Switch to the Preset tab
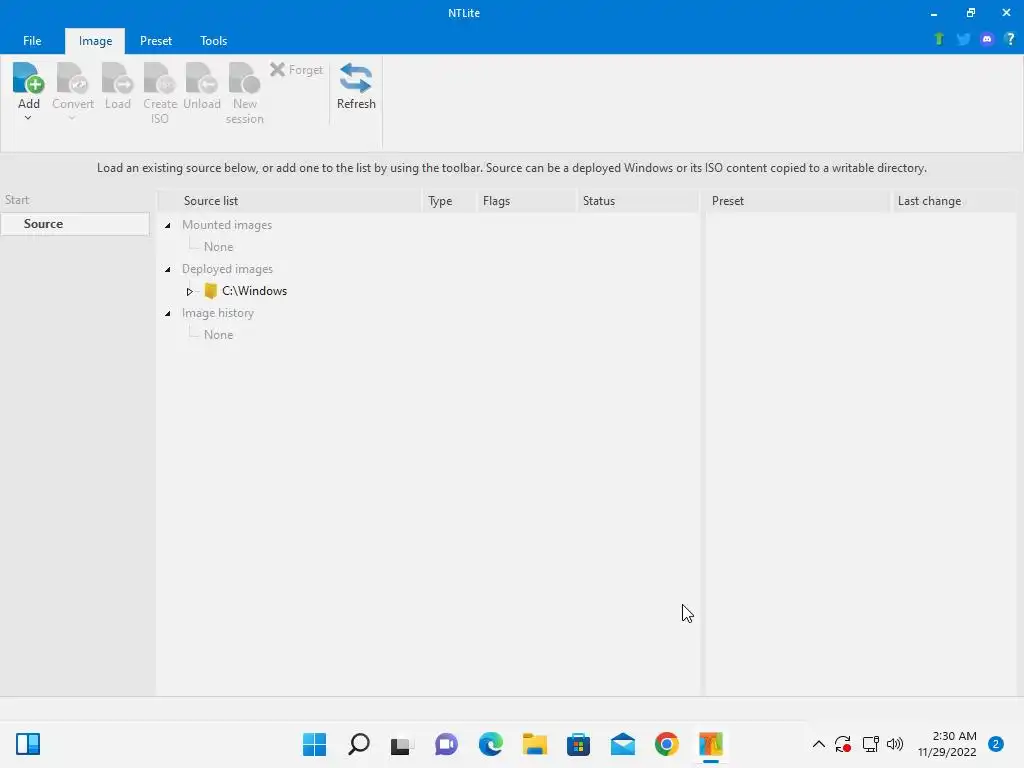This screenshot has width=1024, height=768. 155,40
